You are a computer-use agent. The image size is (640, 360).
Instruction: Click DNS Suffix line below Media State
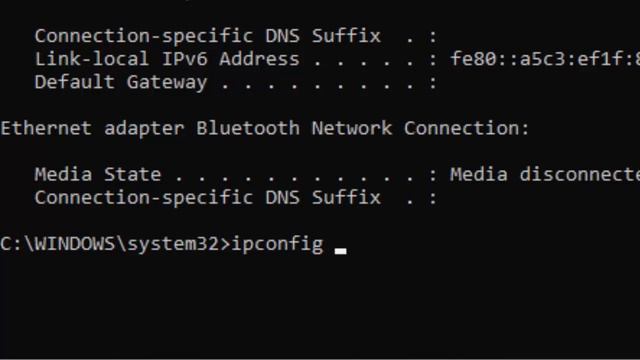click(236, 198)
